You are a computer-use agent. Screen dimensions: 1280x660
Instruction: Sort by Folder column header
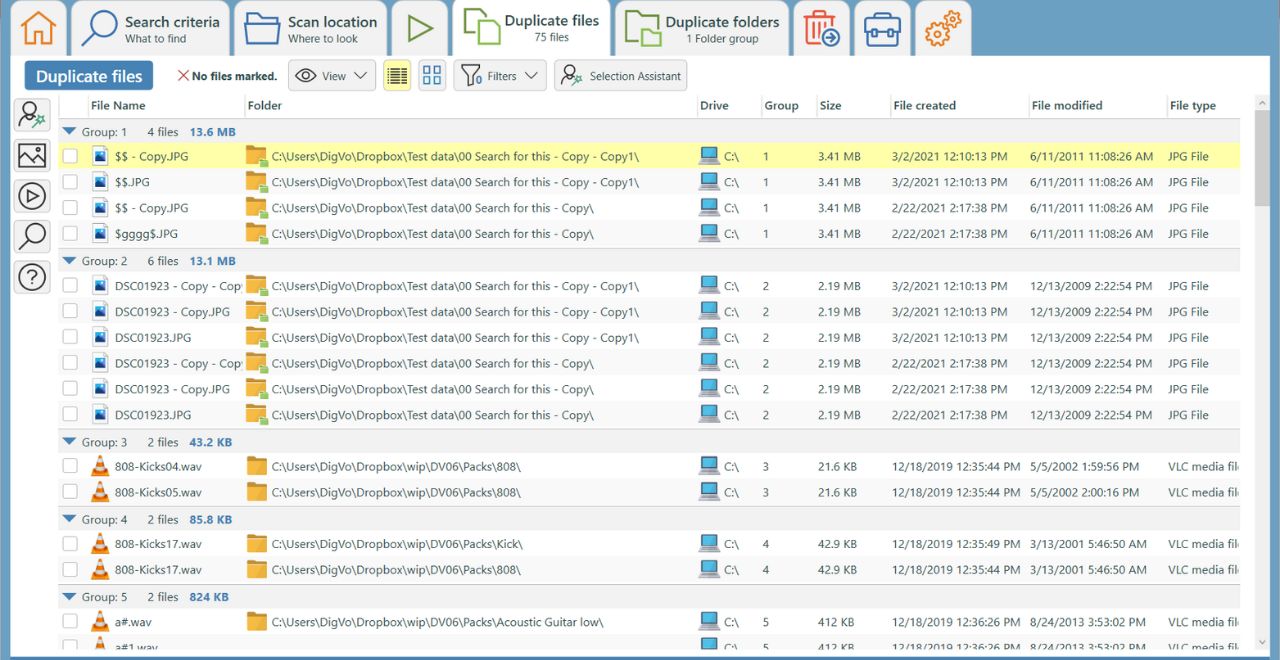(265, 105)
